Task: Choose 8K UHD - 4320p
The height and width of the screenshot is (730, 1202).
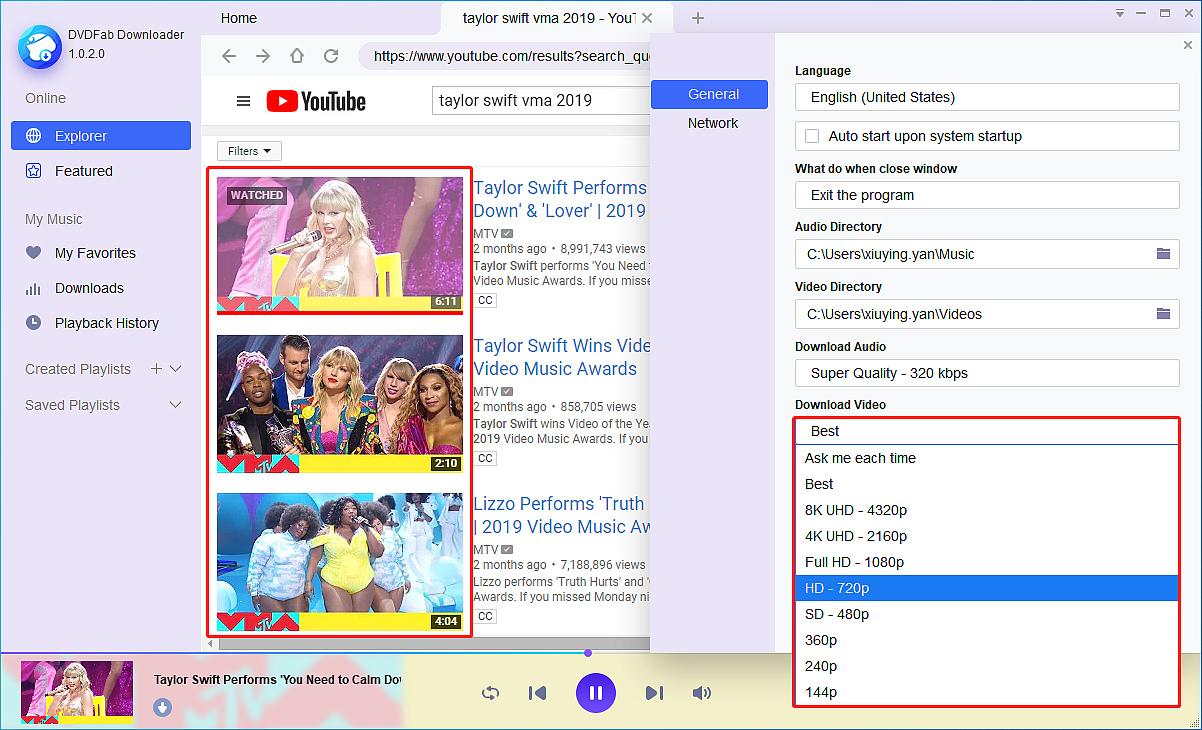Action: [x=987, y=510]
